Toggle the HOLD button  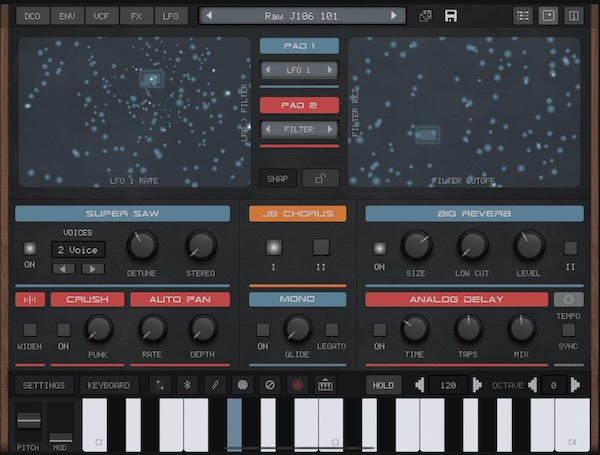383,385
